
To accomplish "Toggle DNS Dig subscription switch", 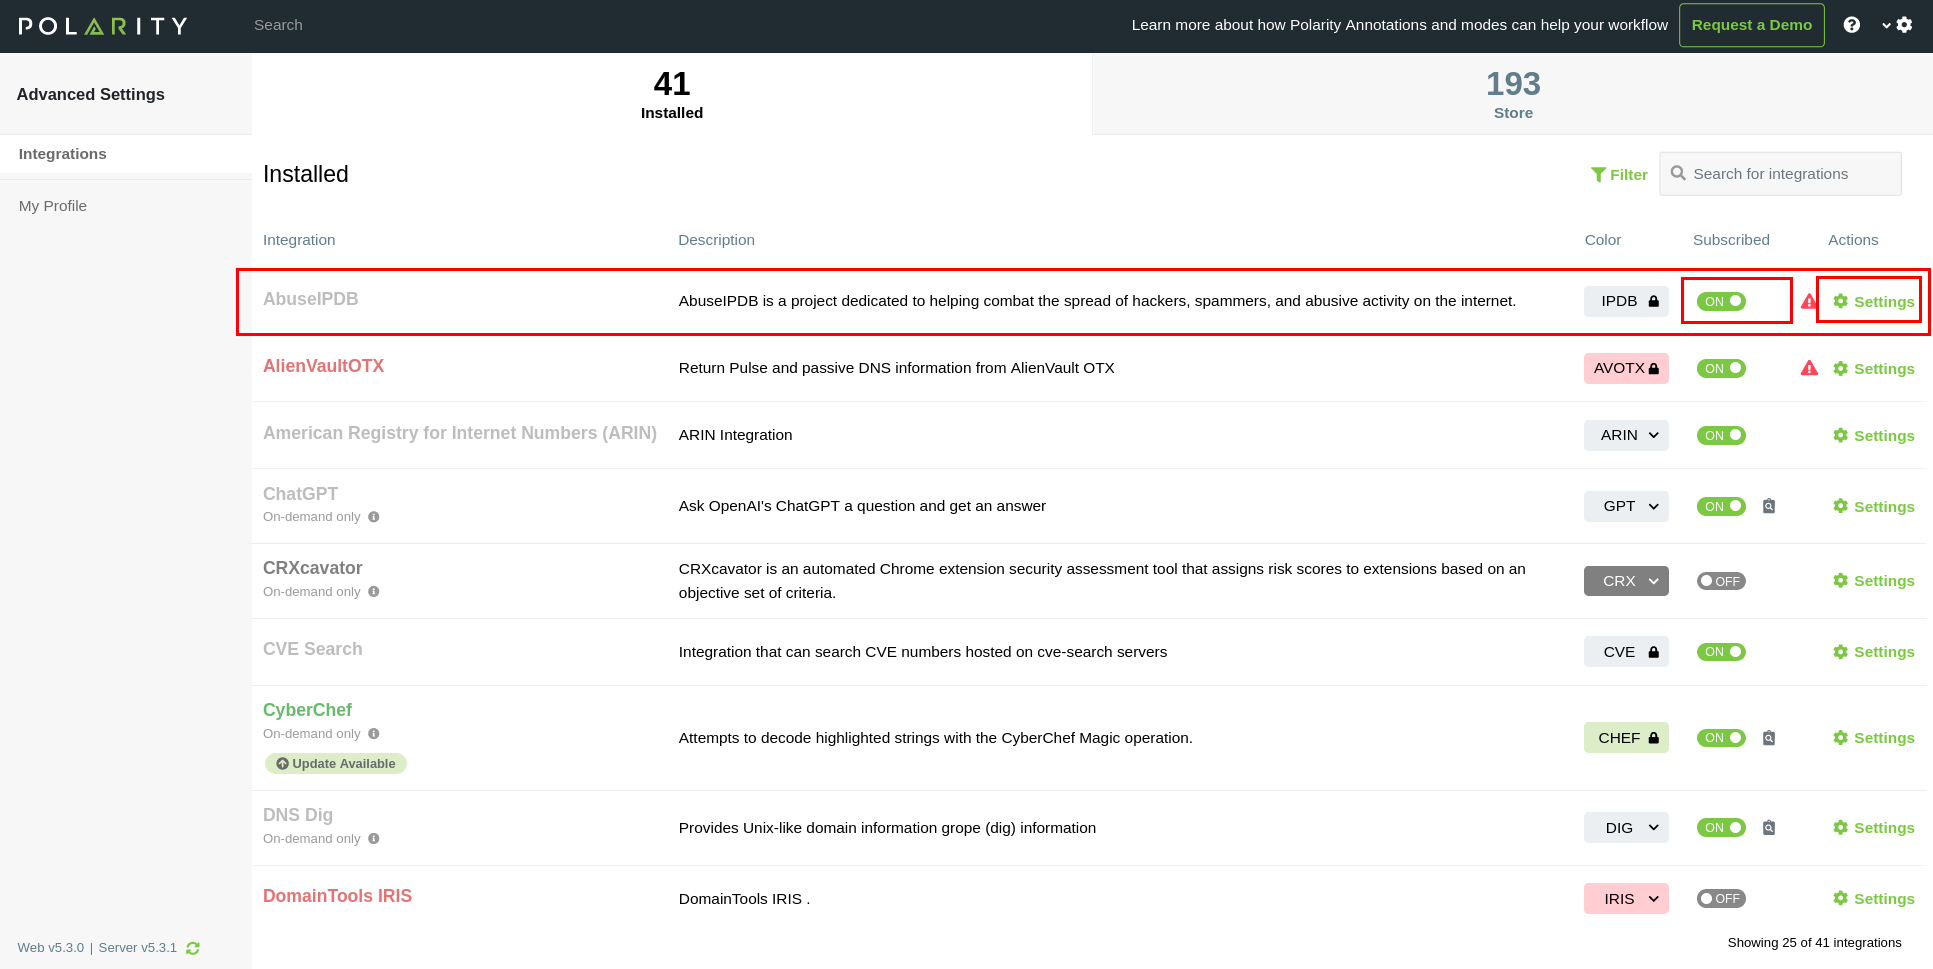I will [x=1721, y=828].
